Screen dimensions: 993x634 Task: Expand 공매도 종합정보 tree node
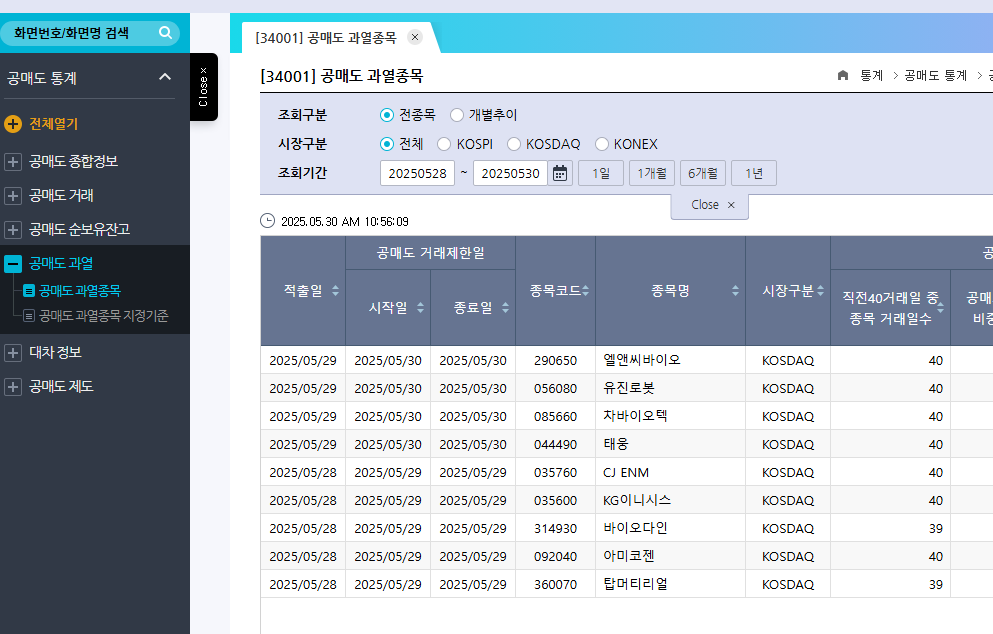[13, 162]
